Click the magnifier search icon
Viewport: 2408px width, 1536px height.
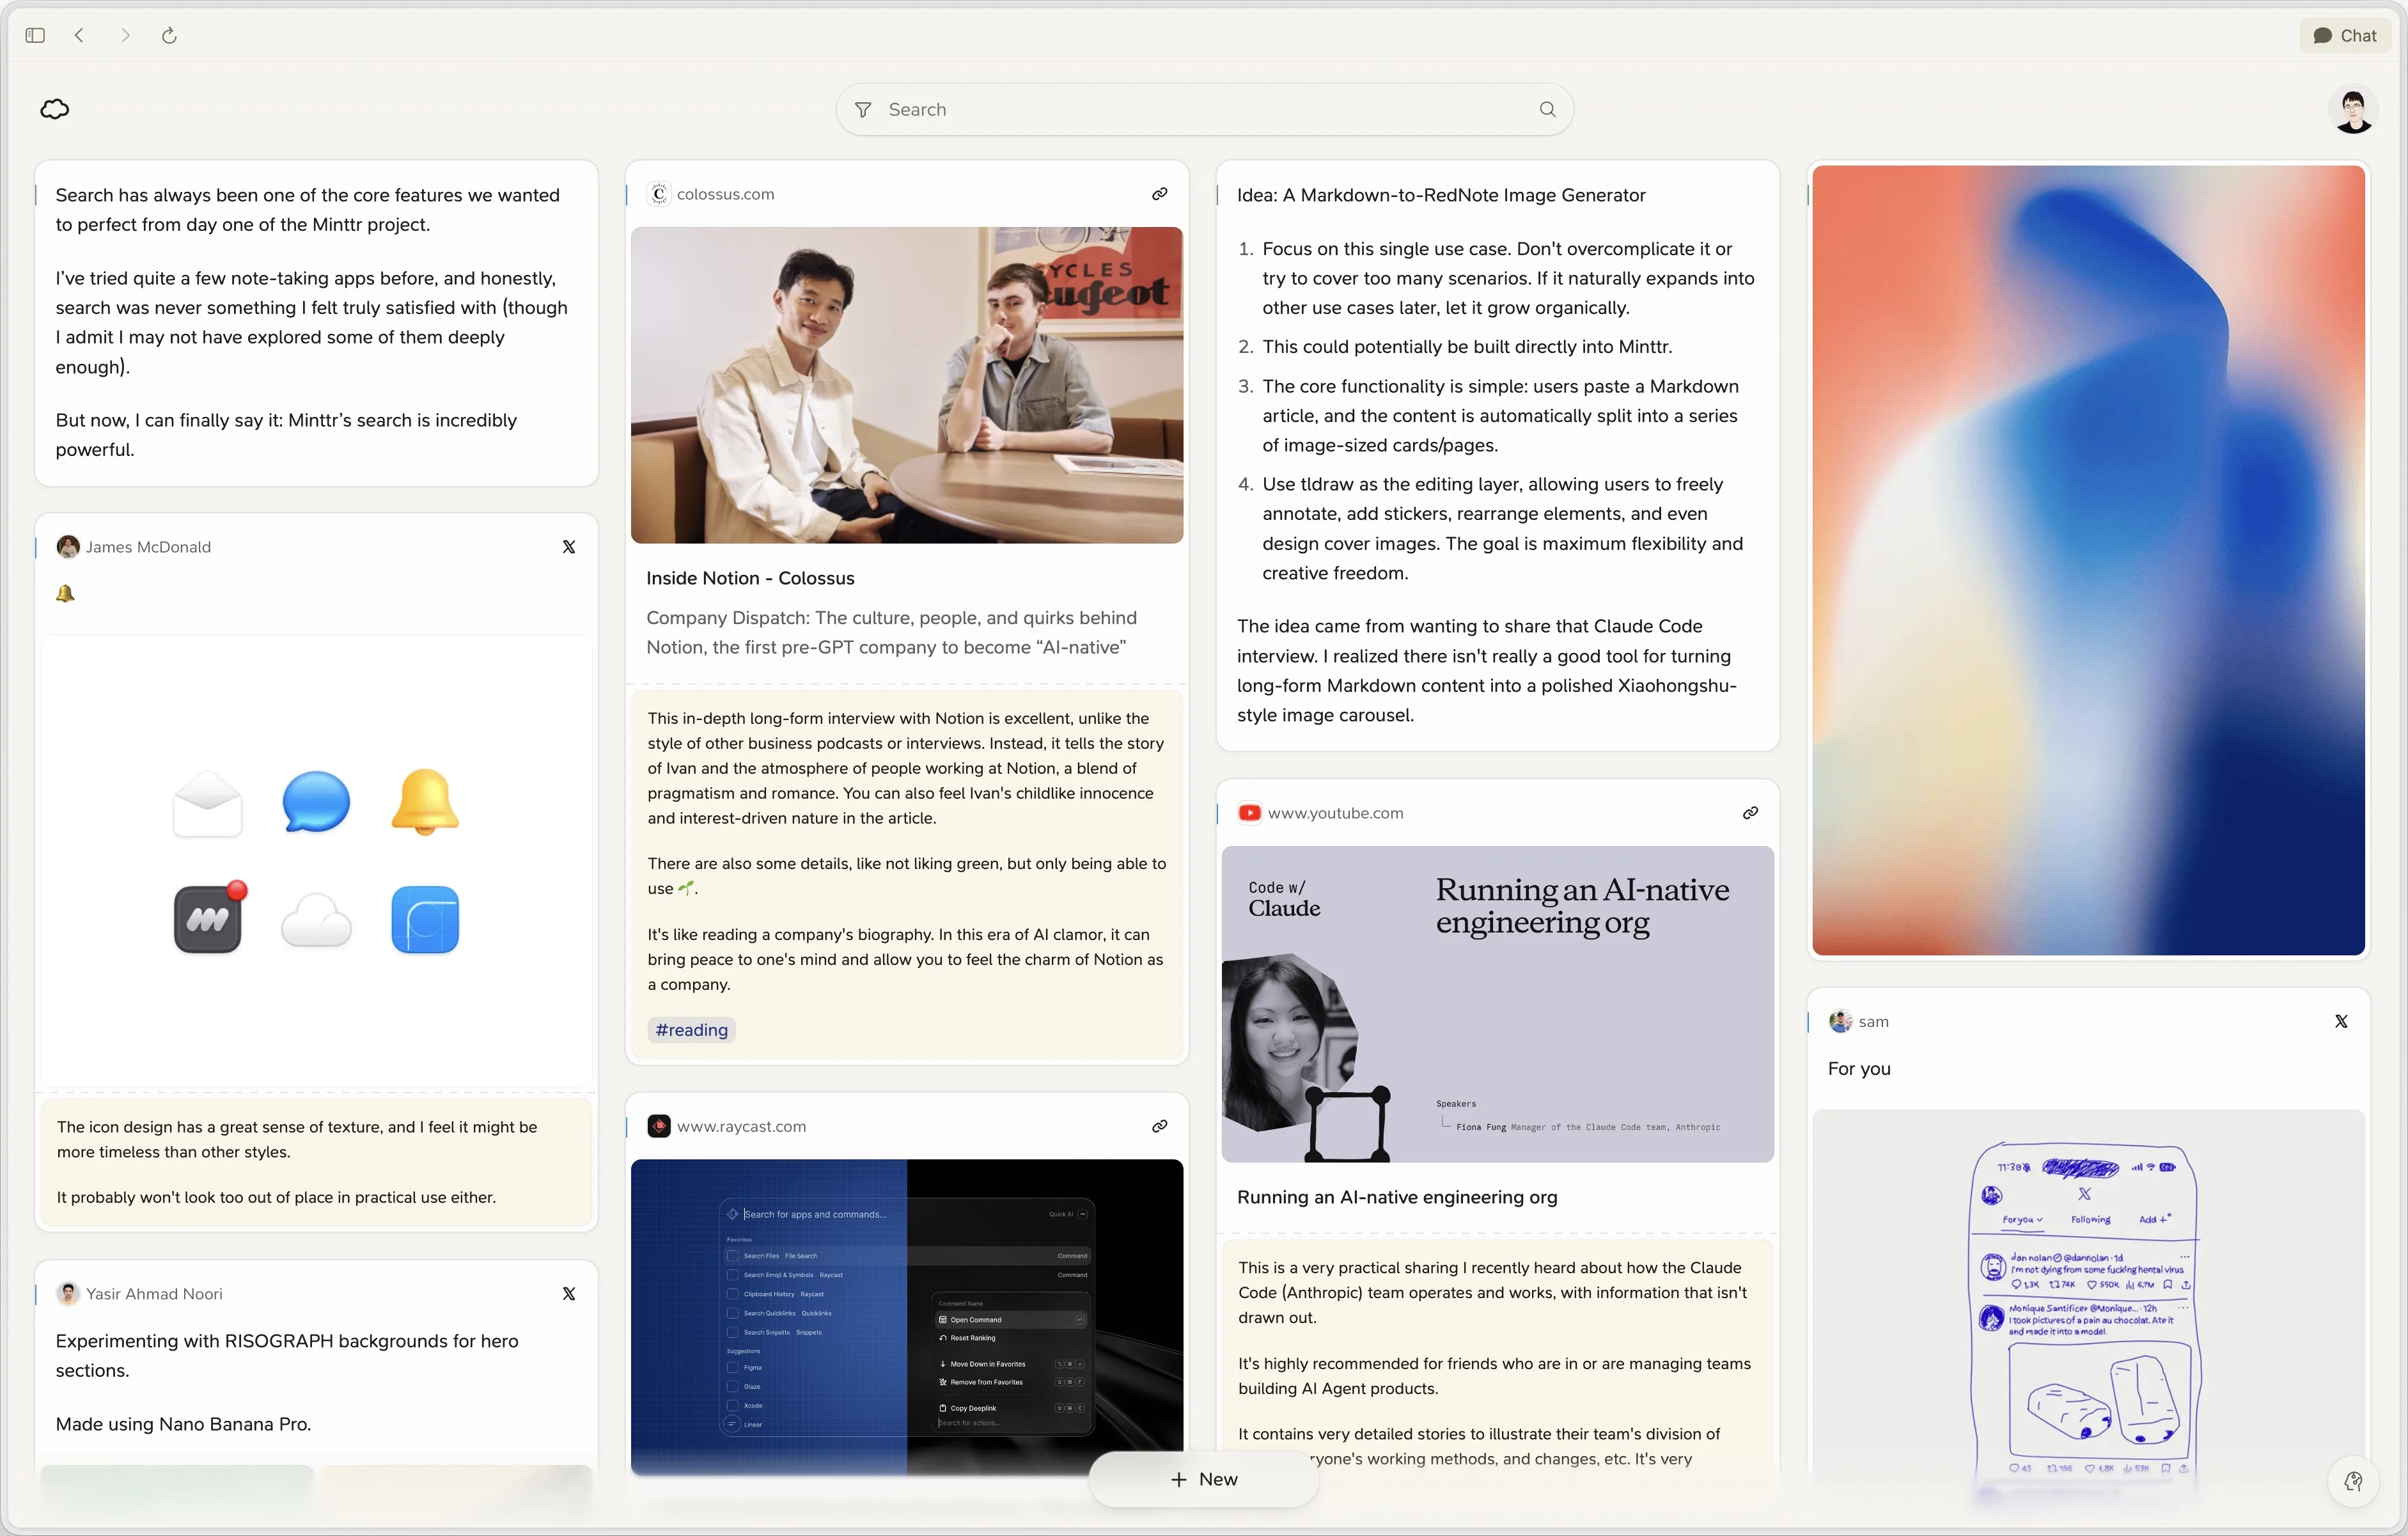(x=1547, y=110)
